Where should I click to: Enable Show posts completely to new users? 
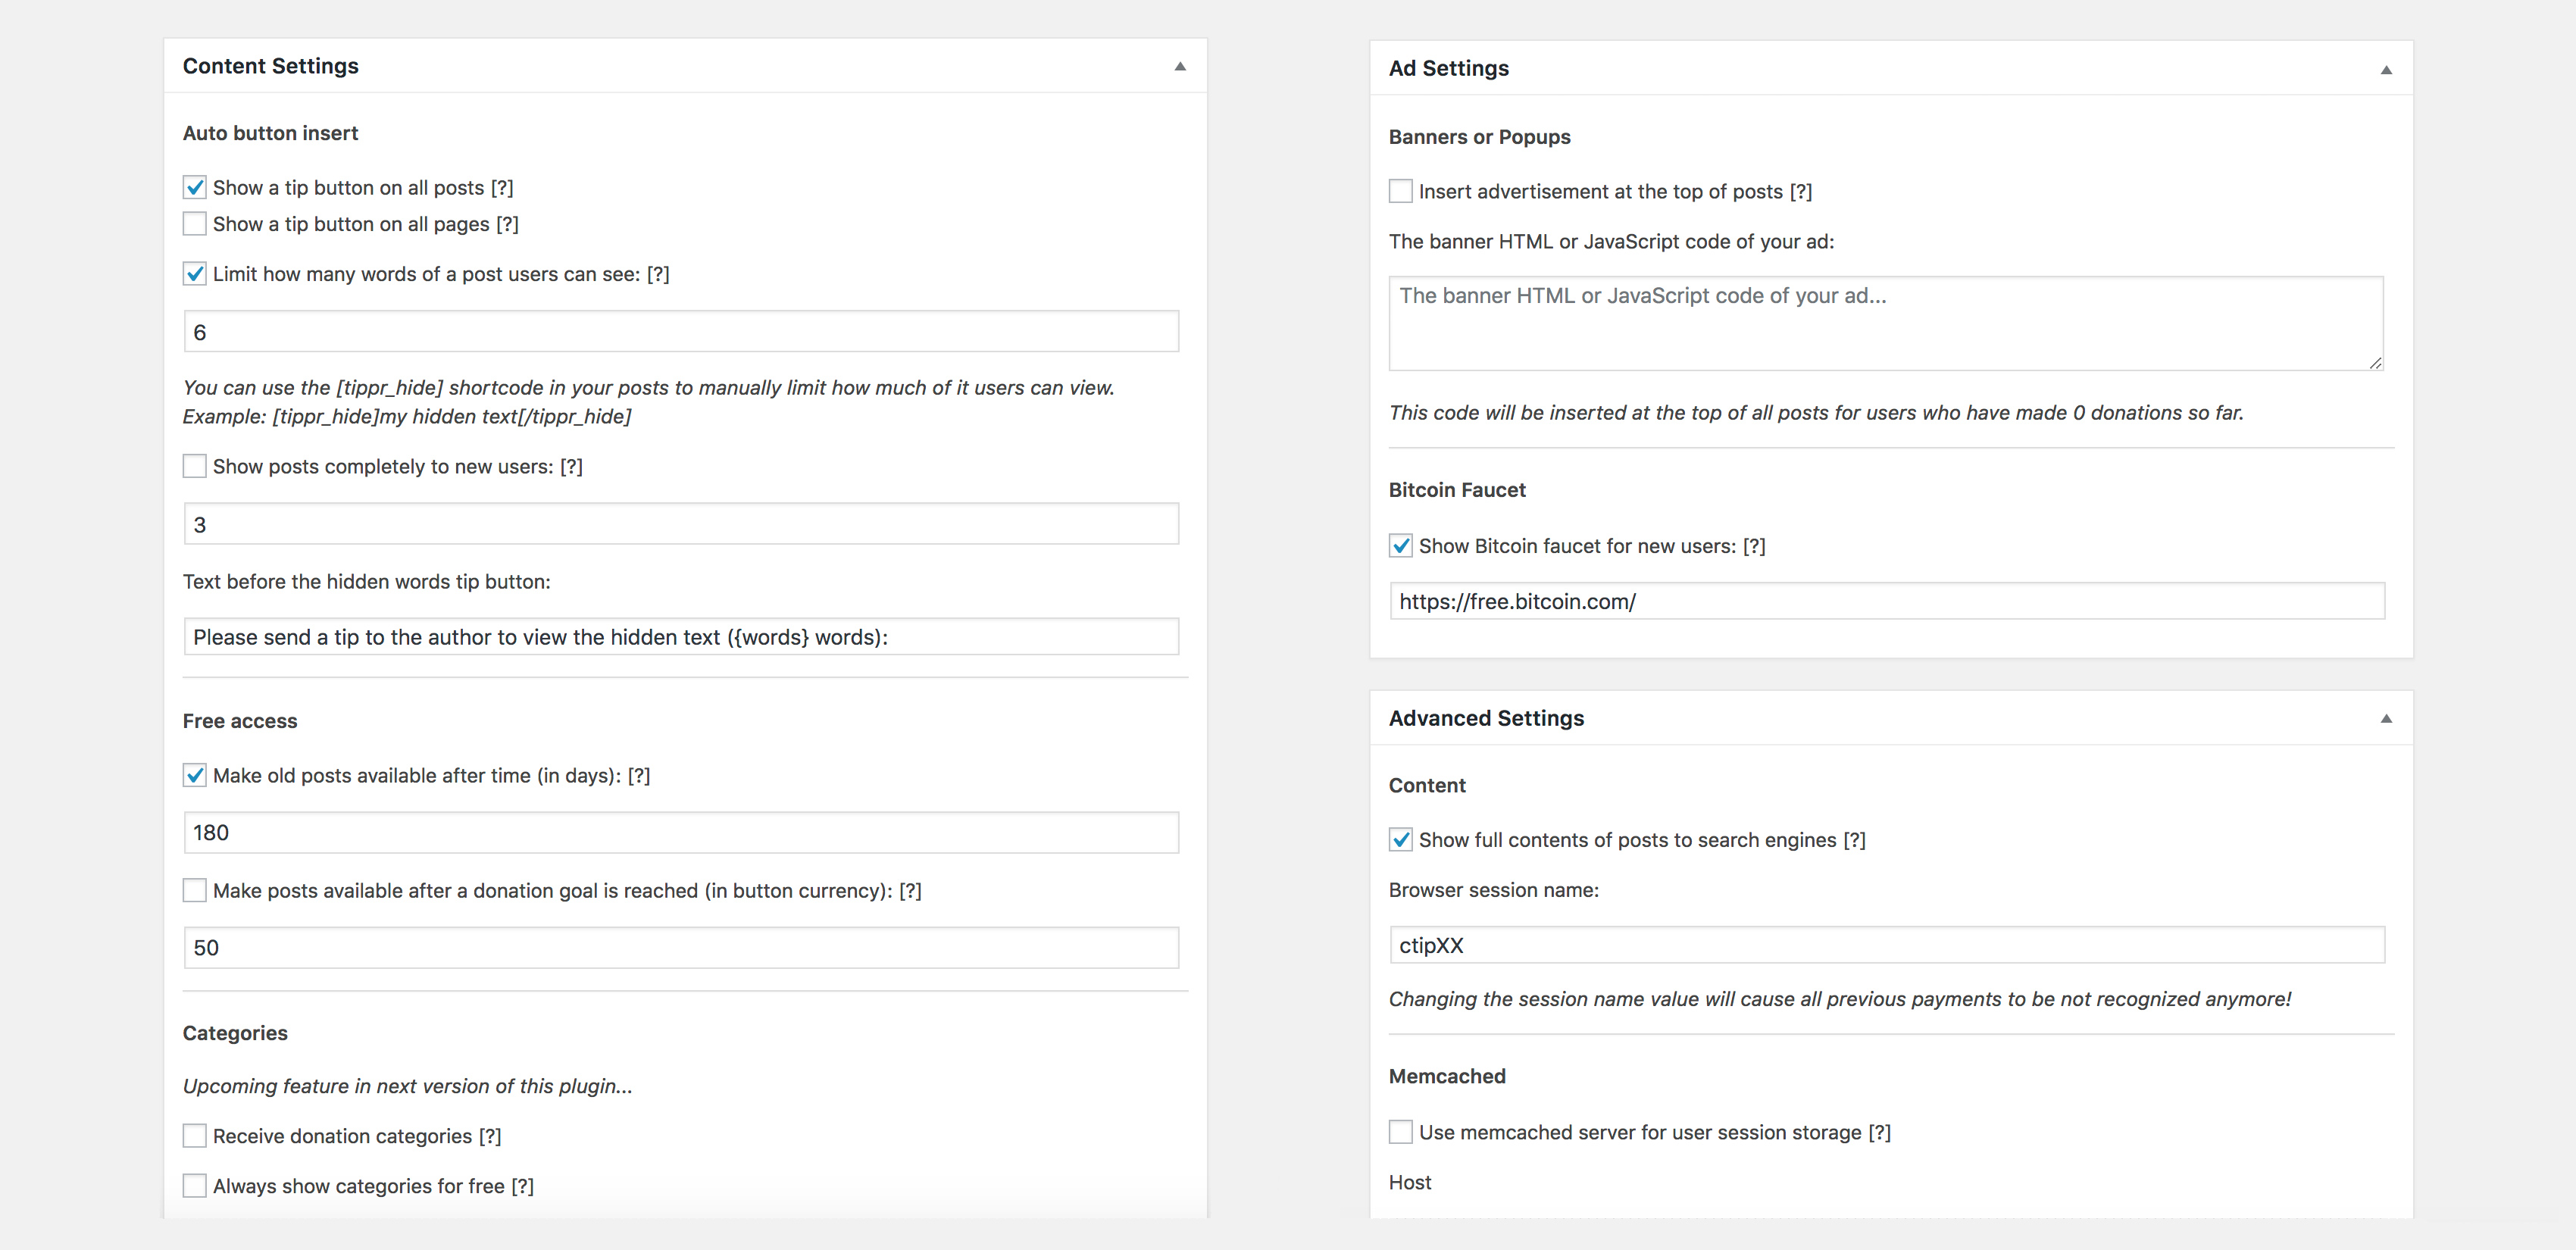click(x=195, y=466)
